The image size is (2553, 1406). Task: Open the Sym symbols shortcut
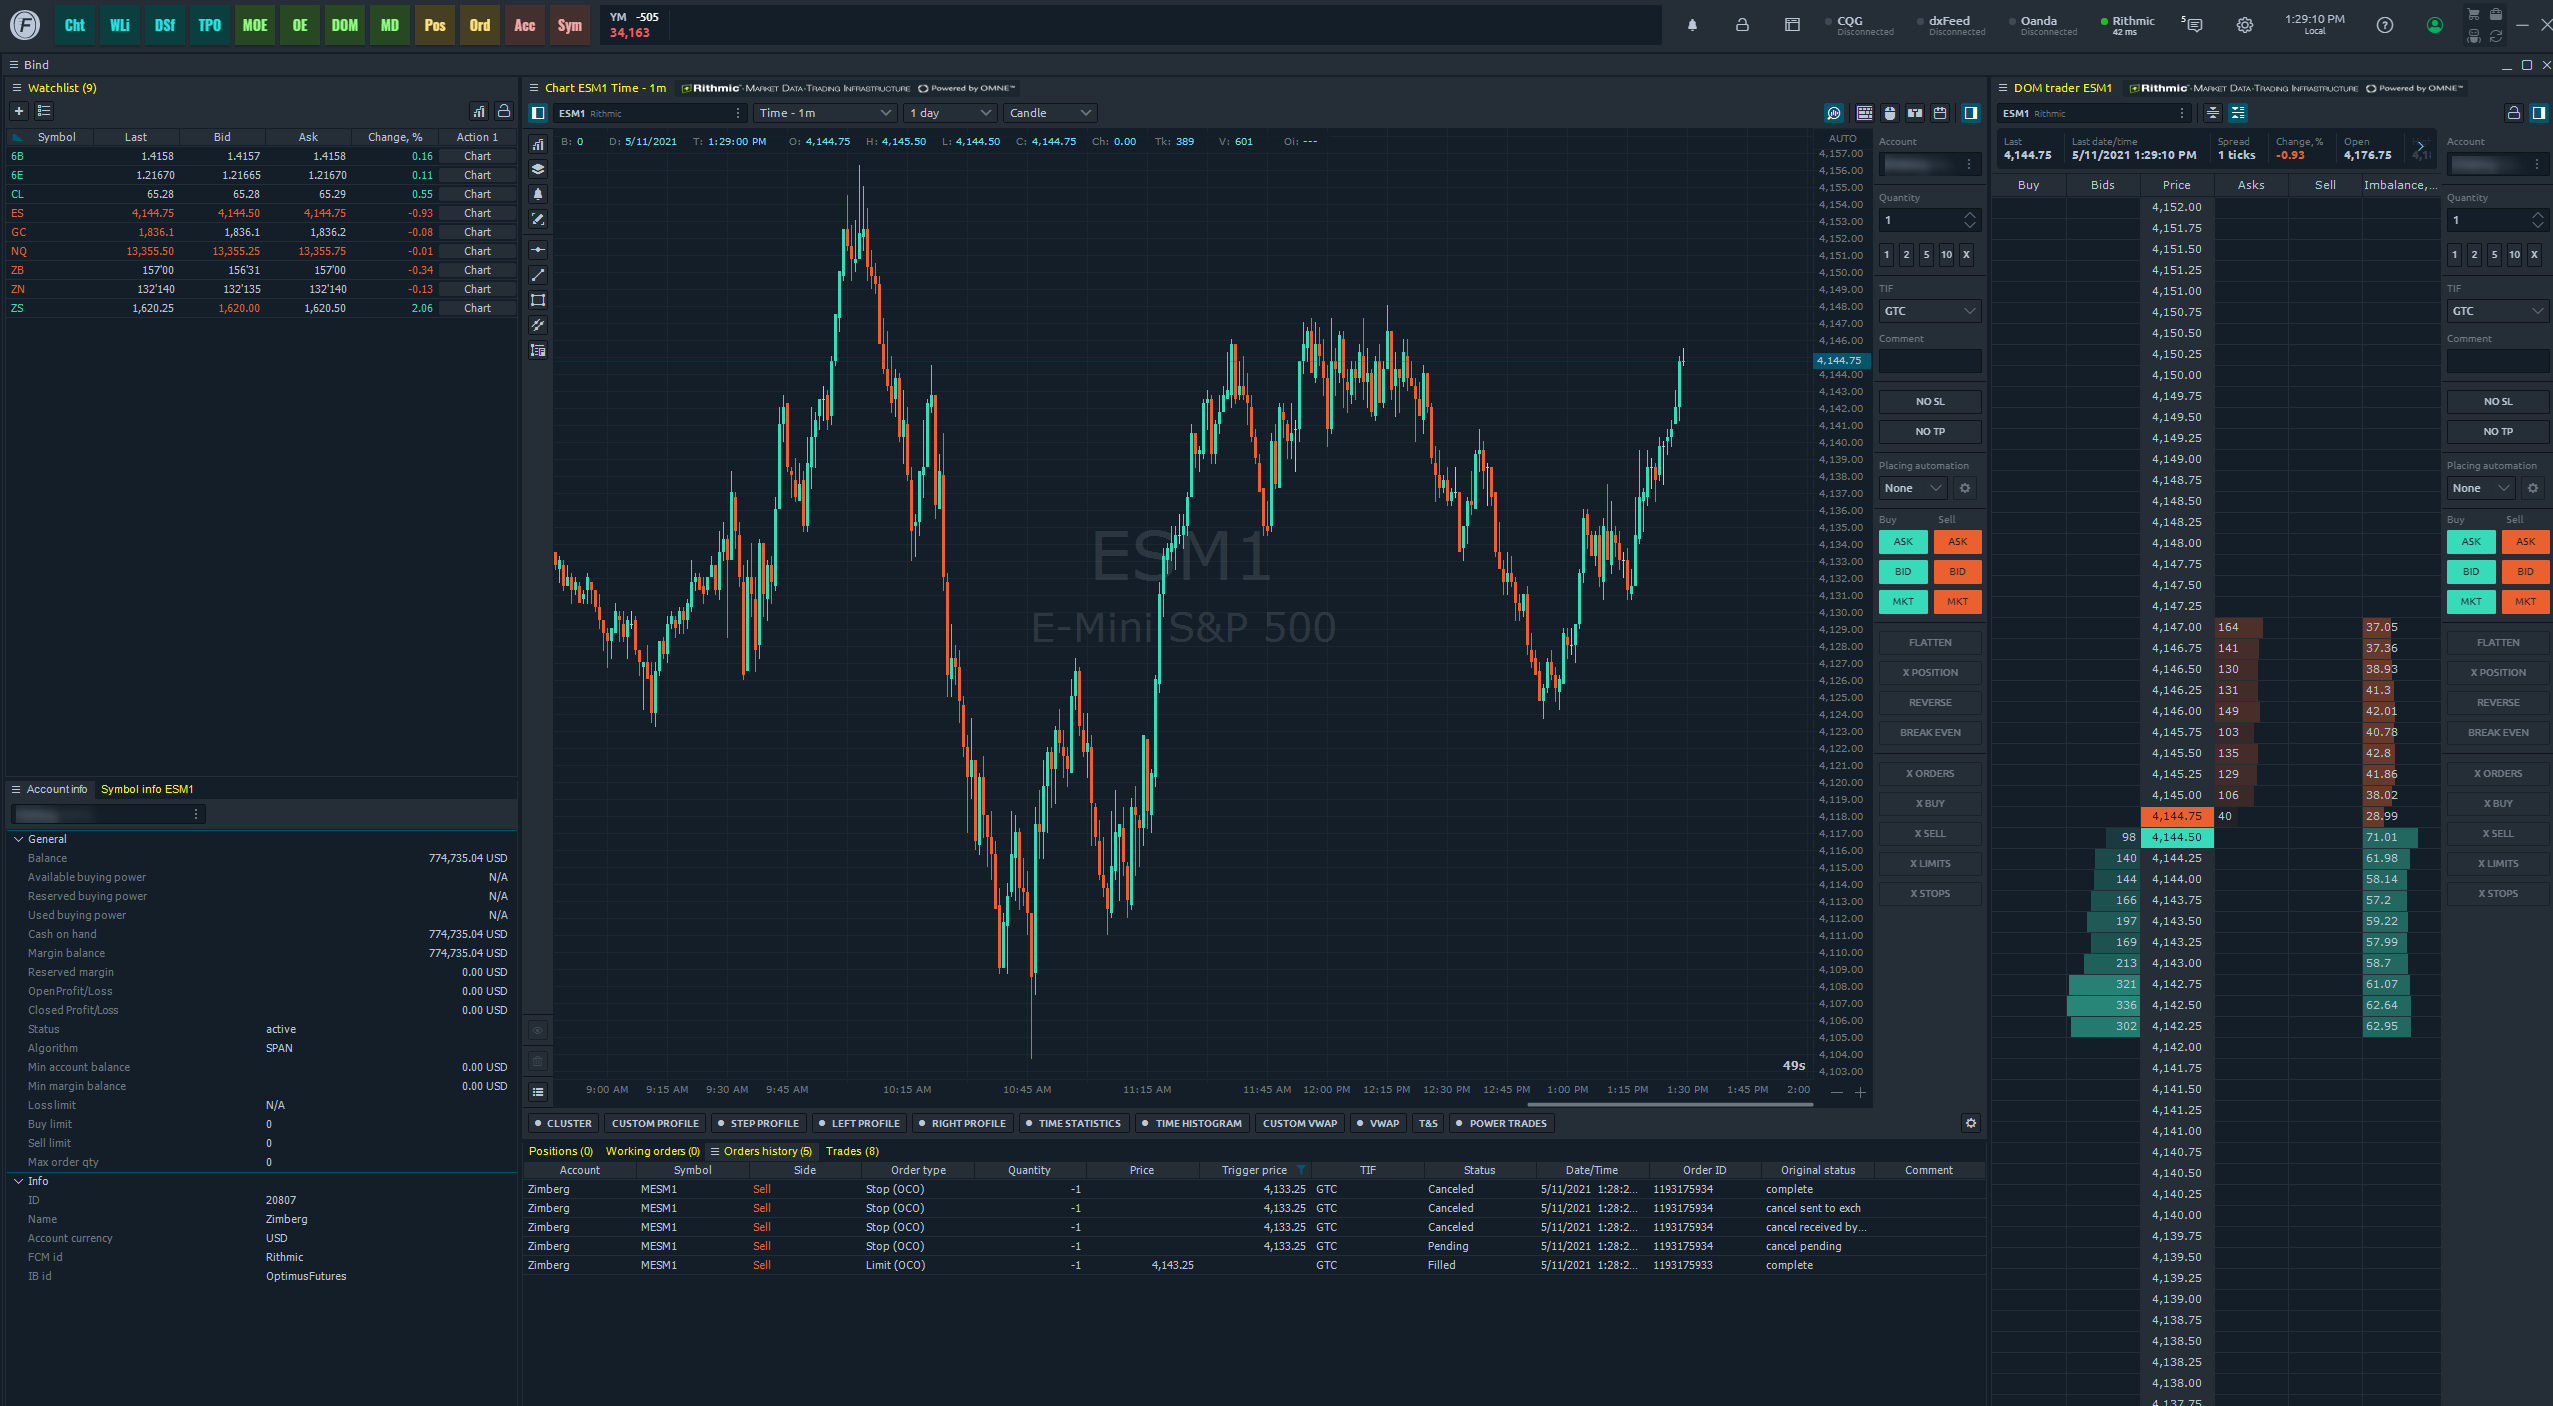[570, 25]
